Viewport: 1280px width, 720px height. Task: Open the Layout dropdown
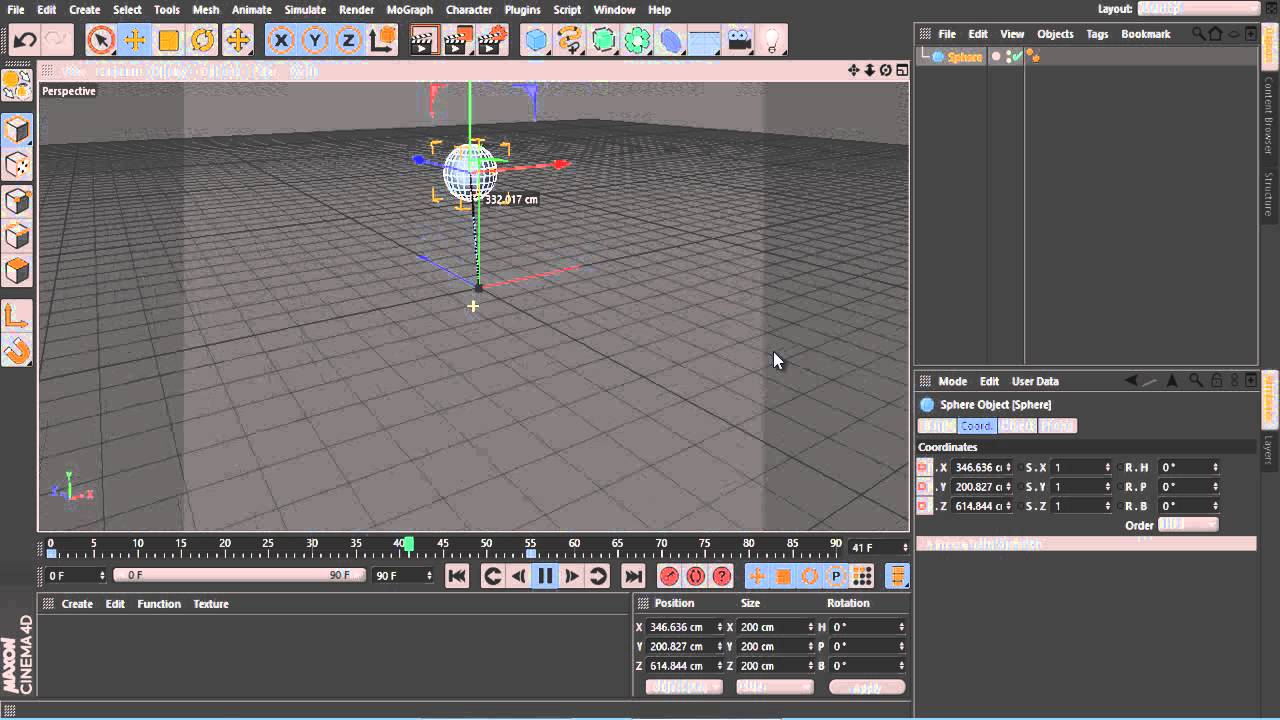point(1198,9)
